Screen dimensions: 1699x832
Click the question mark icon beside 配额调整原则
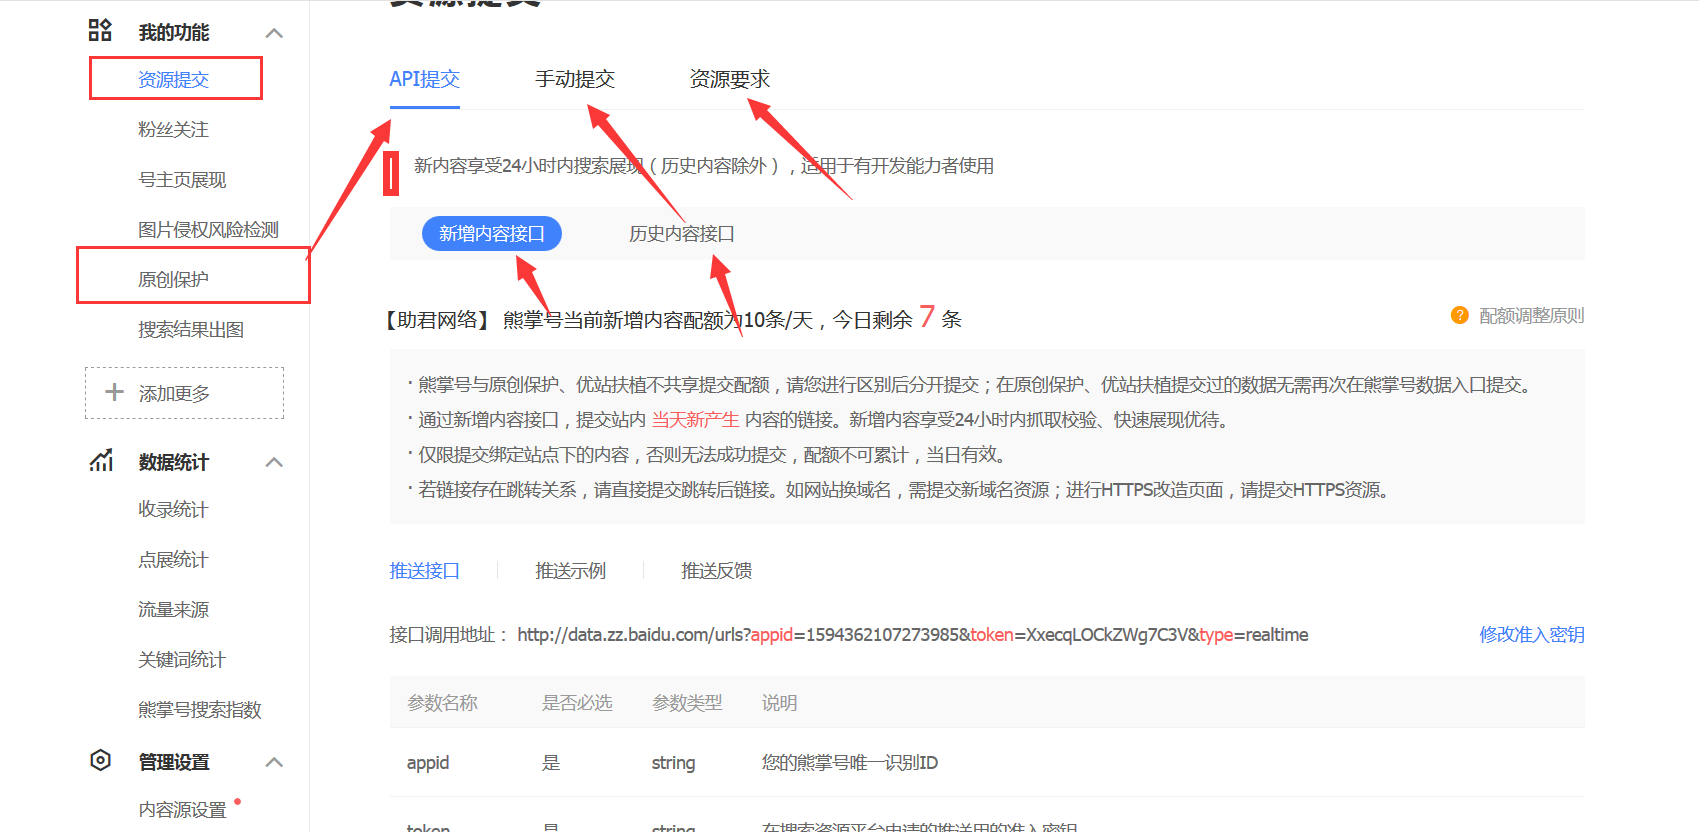click(1459, 316)
